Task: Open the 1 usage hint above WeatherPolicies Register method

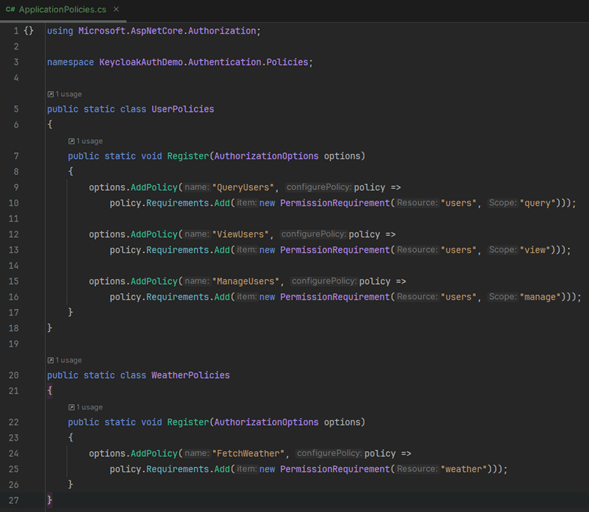Action: [x=85, y=407]
